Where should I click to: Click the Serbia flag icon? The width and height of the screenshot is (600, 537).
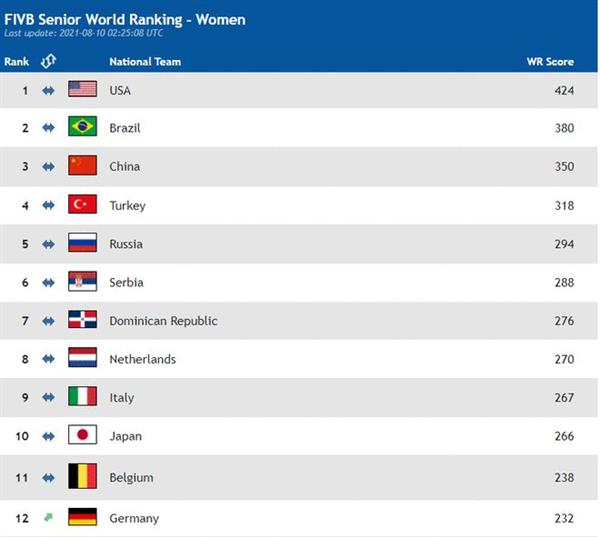82,281
